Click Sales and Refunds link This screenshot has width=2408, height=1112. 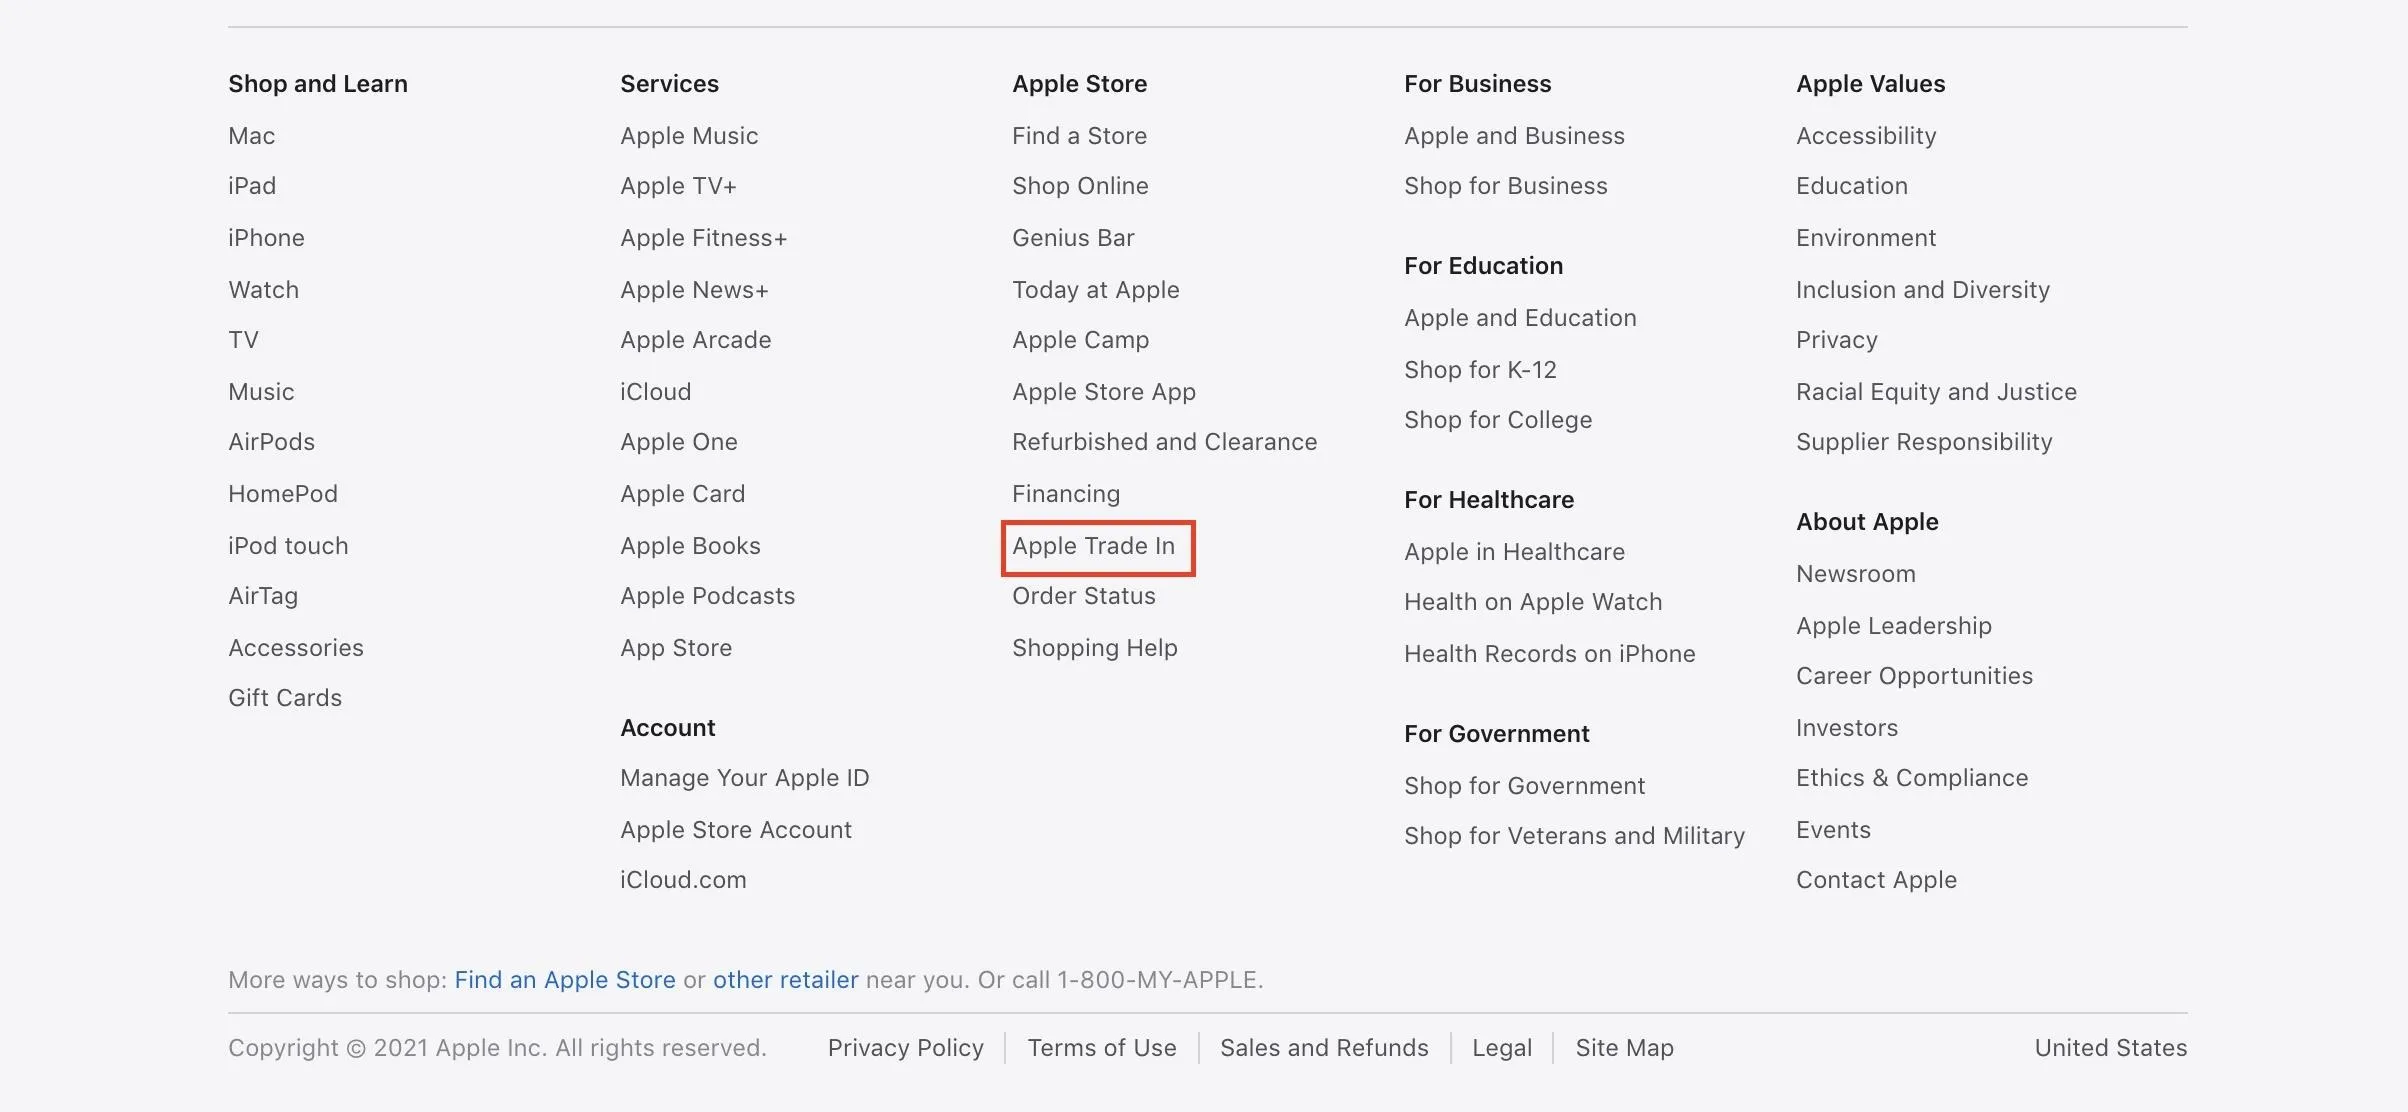pos(1324,1048)
